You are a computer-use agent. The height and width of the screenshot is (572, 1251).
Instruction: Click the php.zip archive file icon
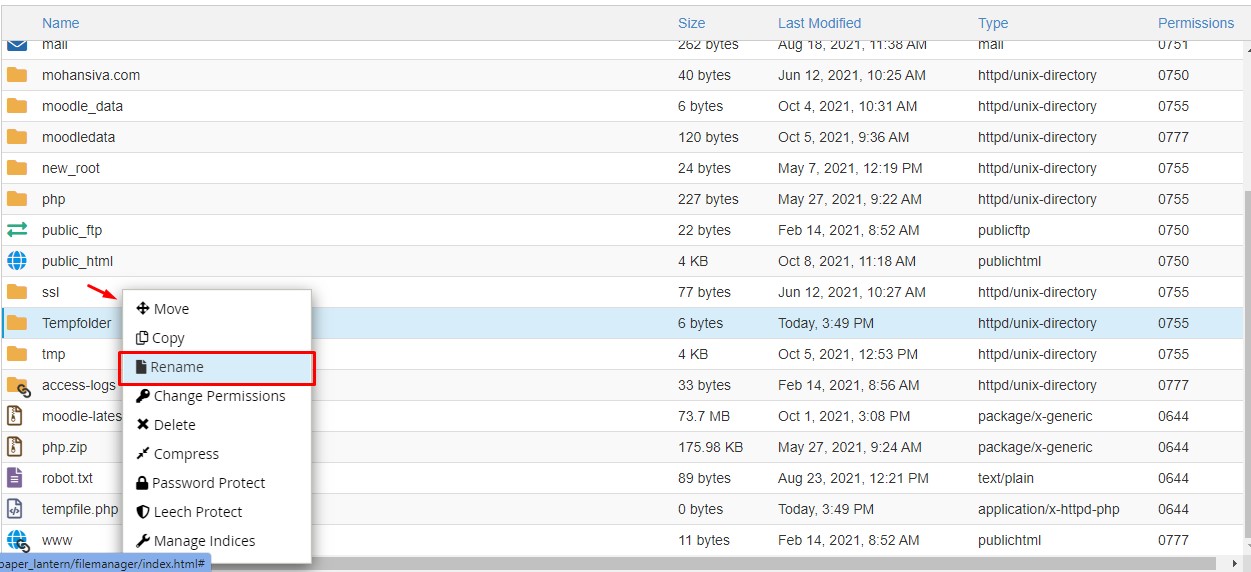click(15, 447)
